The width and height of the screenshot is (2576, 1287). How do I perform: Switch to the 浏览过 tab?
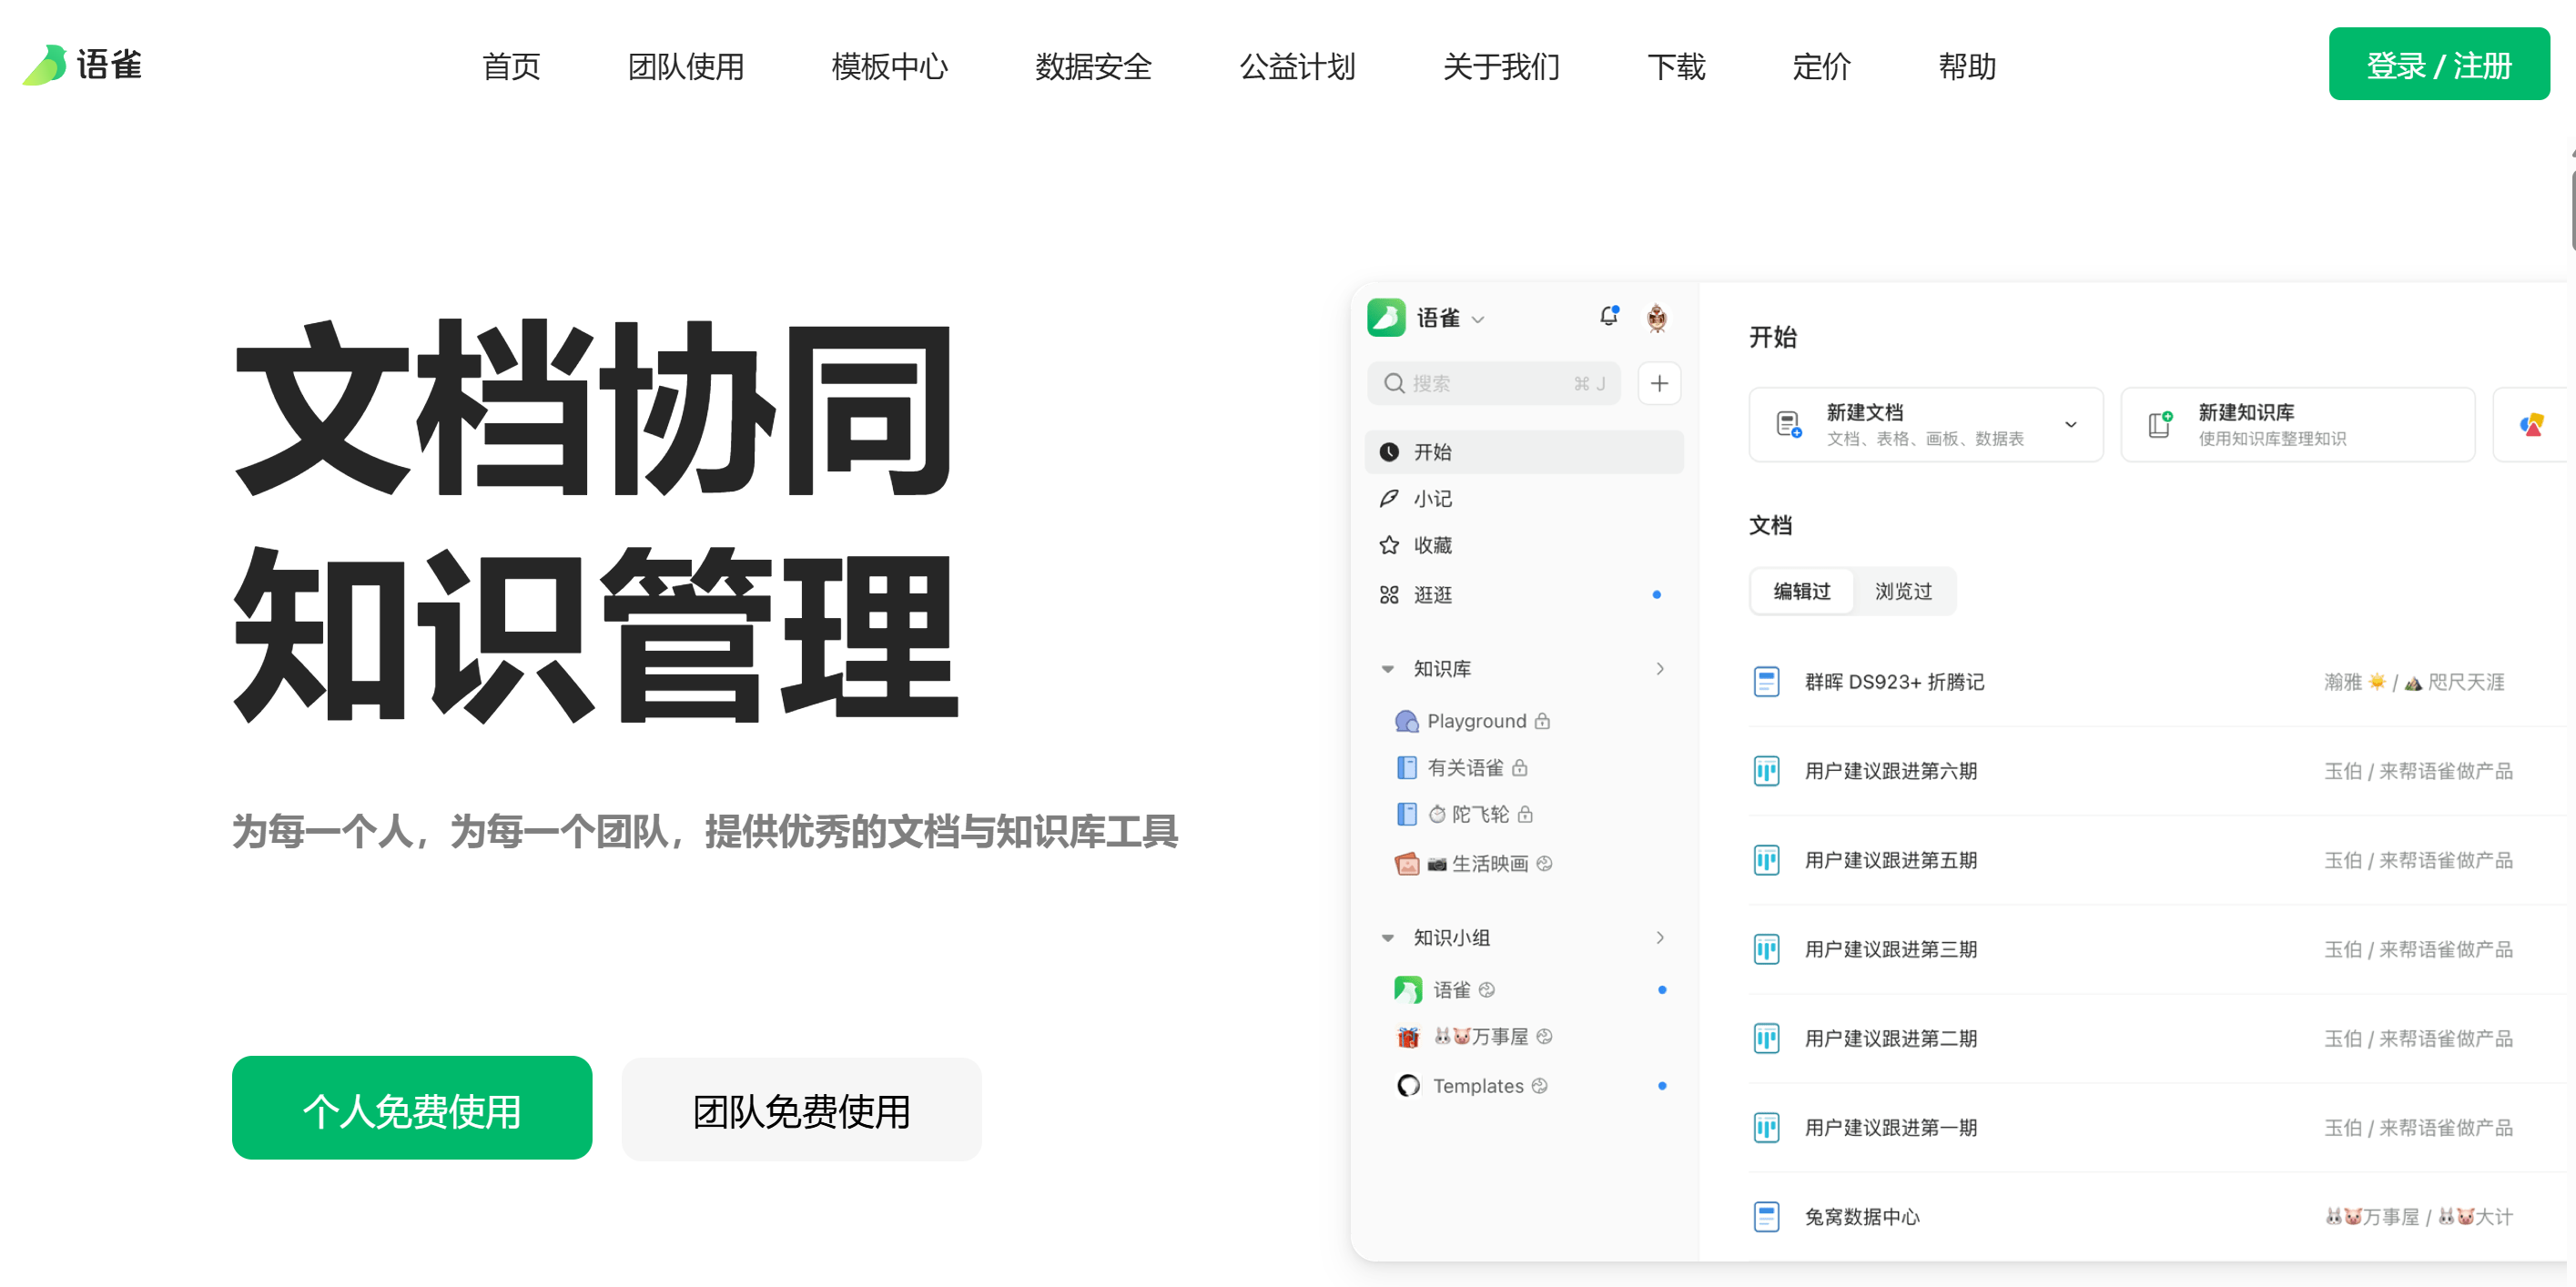pyautogui.click(x=1903, y=591)
